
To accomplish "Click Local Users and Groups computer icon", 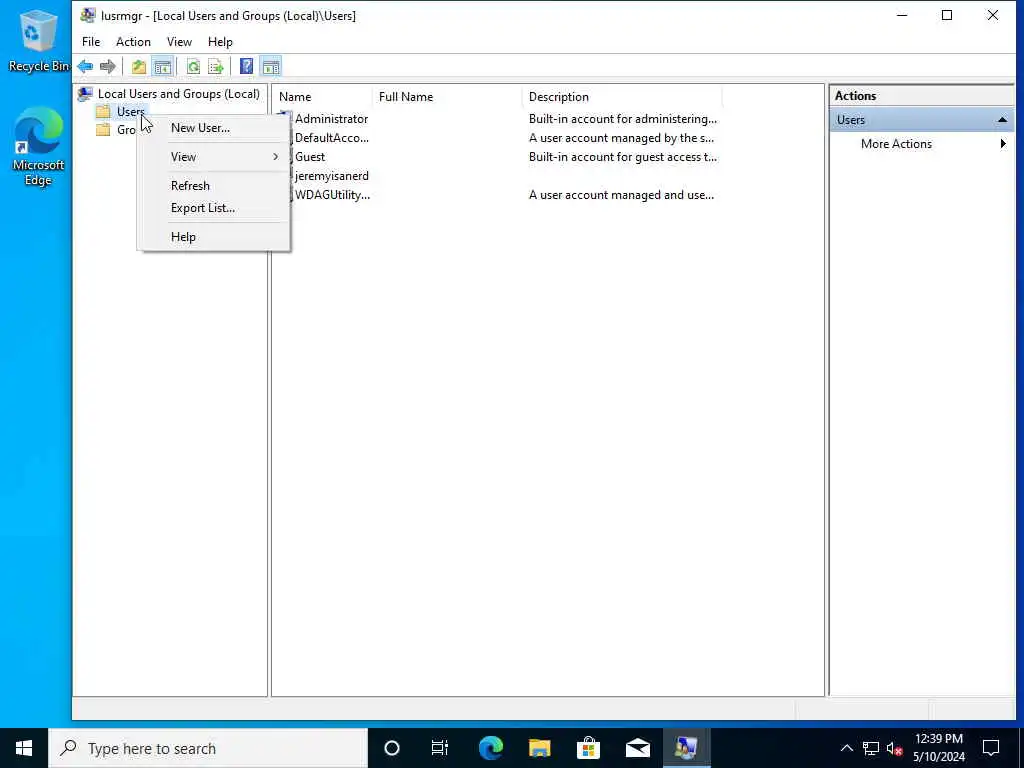I will point(85,94).
